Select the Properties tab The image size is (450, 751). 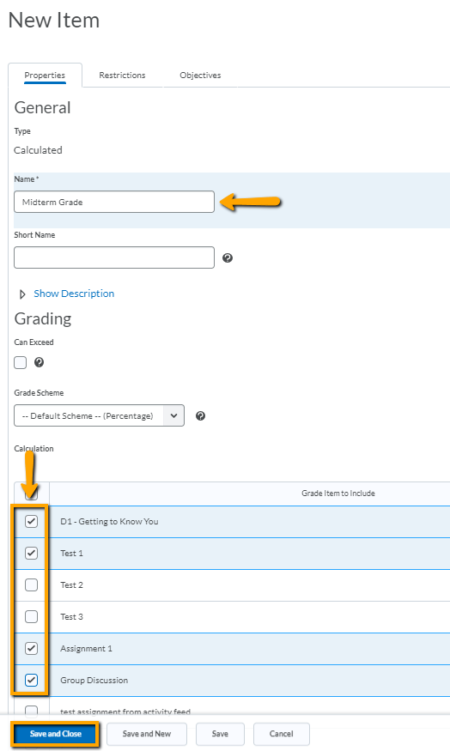tap(45, 75)
